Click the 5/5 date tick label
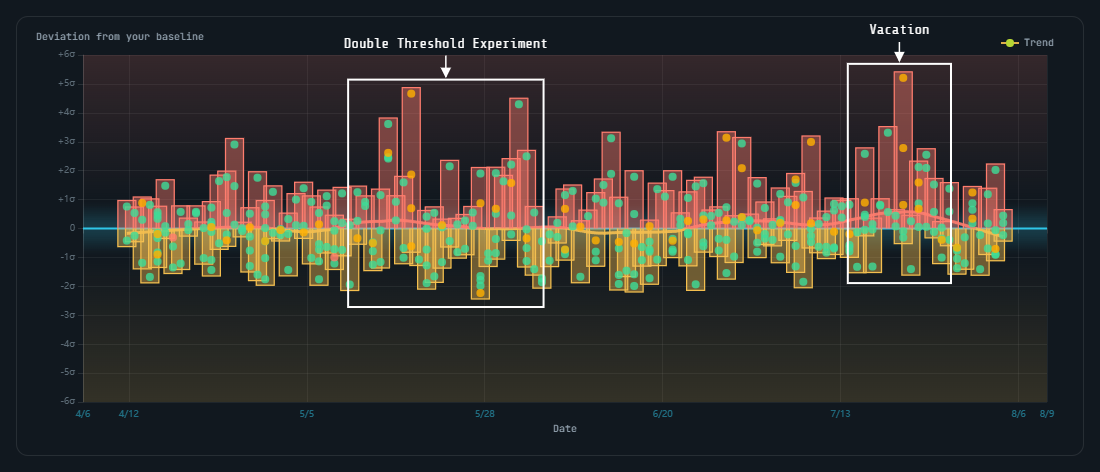1100x472 pixels. pos(307,414)
